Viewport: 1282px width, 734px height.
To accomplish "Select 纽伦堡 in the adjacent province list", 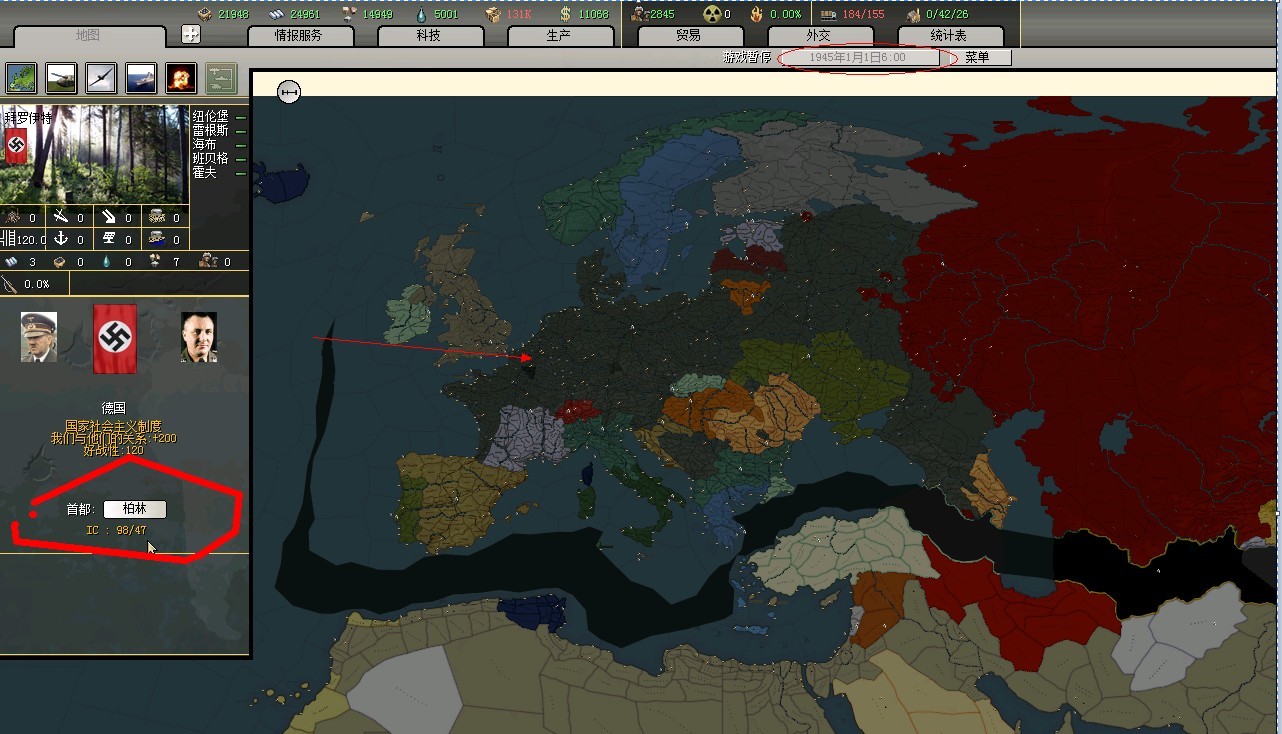I will 210,117.
